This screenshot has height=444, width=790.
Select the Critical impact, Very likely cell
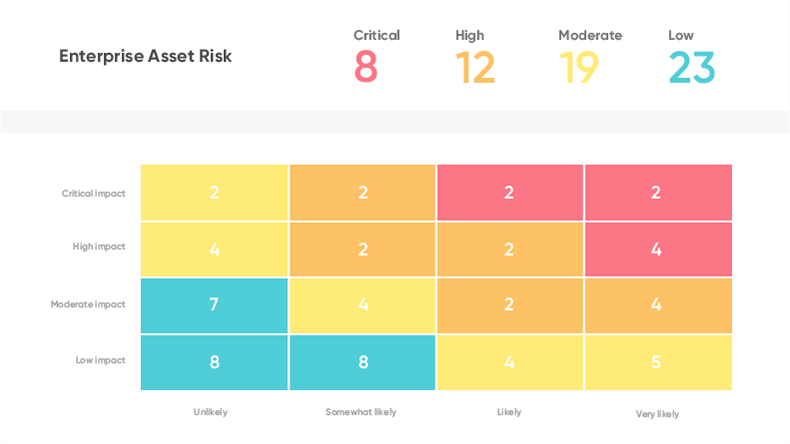[x=657, y=193]
